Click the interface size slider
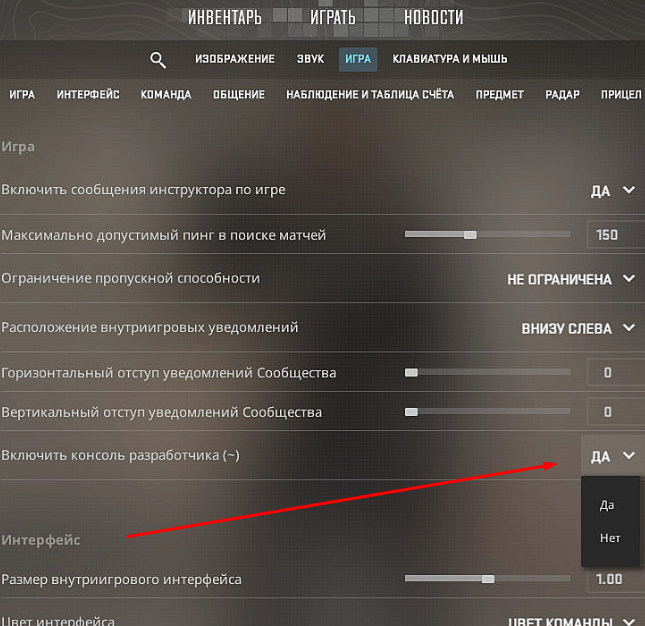This screenshot has height=626, width=645. coord(487,579)
